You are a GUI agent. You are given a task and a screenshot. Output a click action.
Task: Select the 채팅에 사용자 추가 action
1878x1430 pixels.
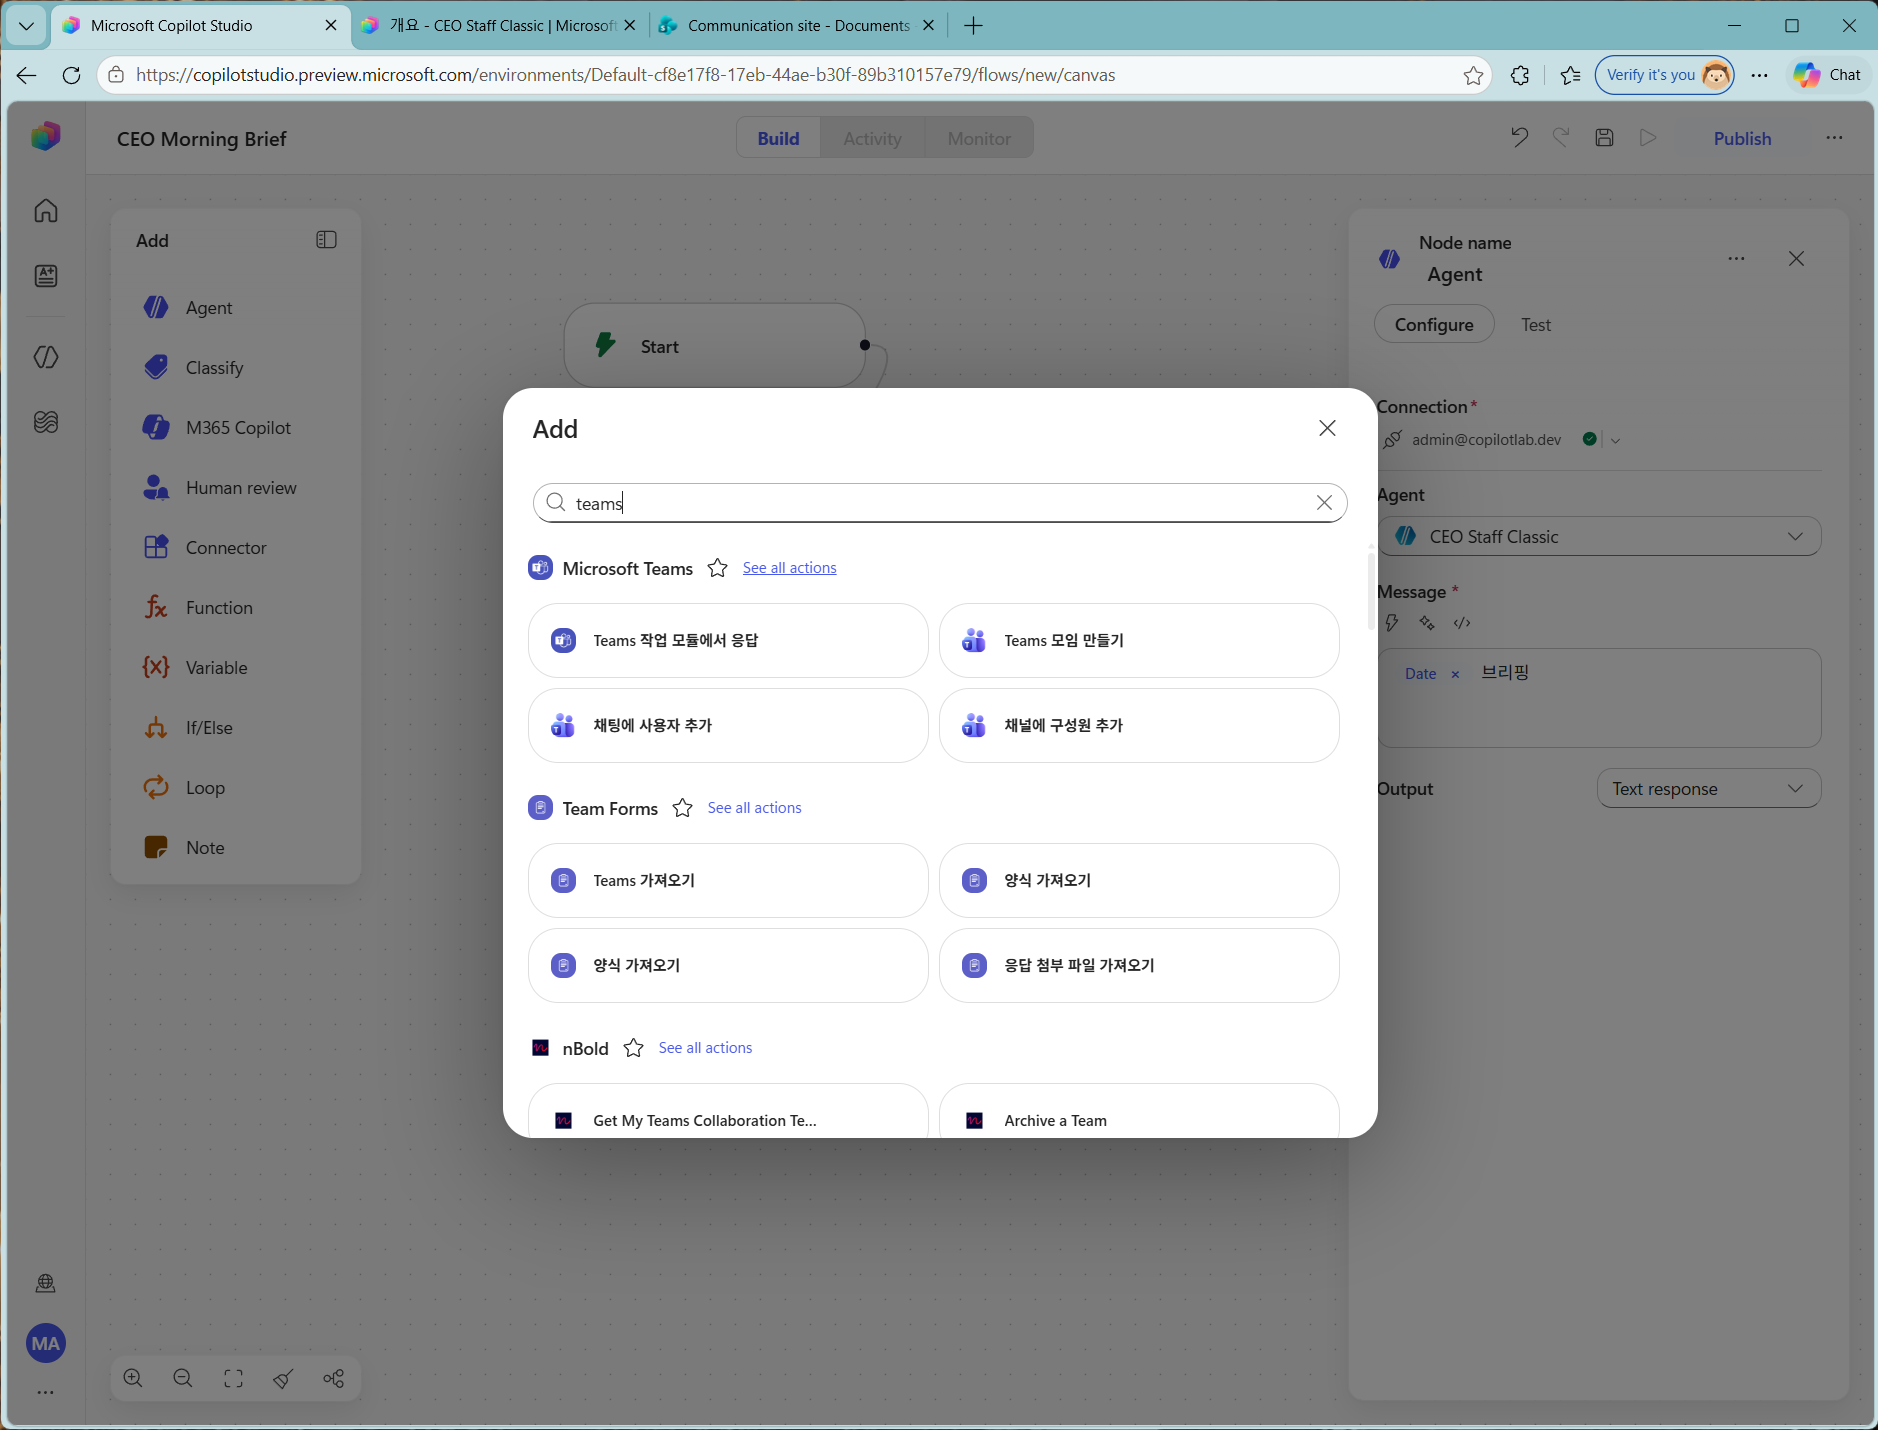pos(728,725)
